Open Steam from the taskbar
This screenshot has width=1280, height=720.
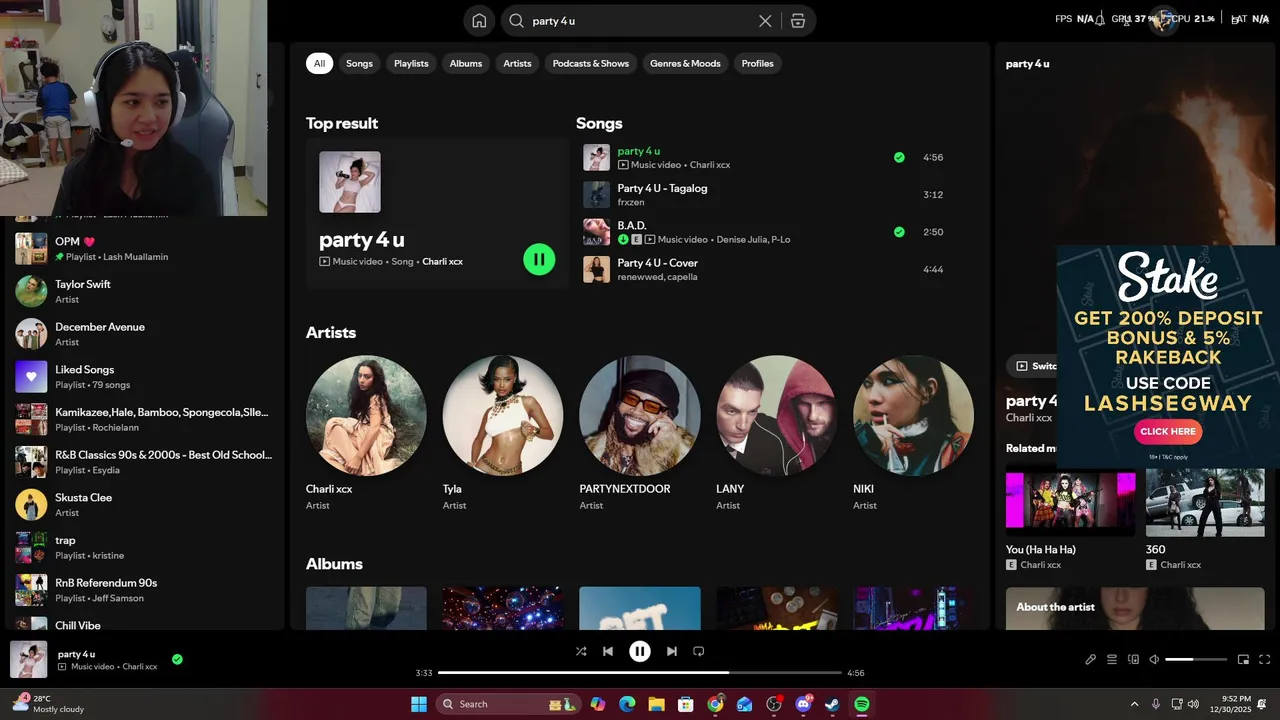tap(832, 704)
